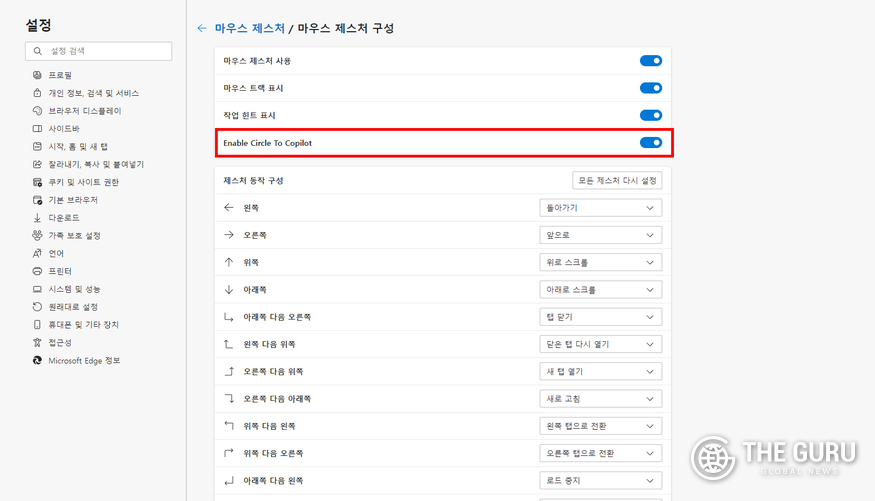Disable the 마우스 트랙 표시 toggle
Screen dimensions: 875x501
tap(650, 88)
